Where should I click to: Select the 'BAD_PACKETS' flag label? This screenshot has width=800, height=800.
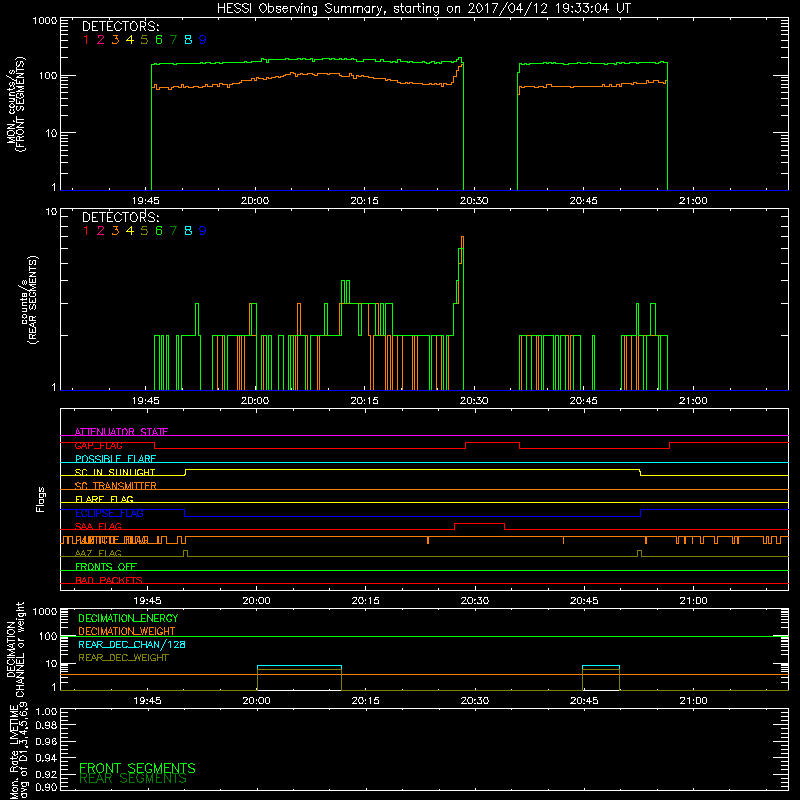109,580
